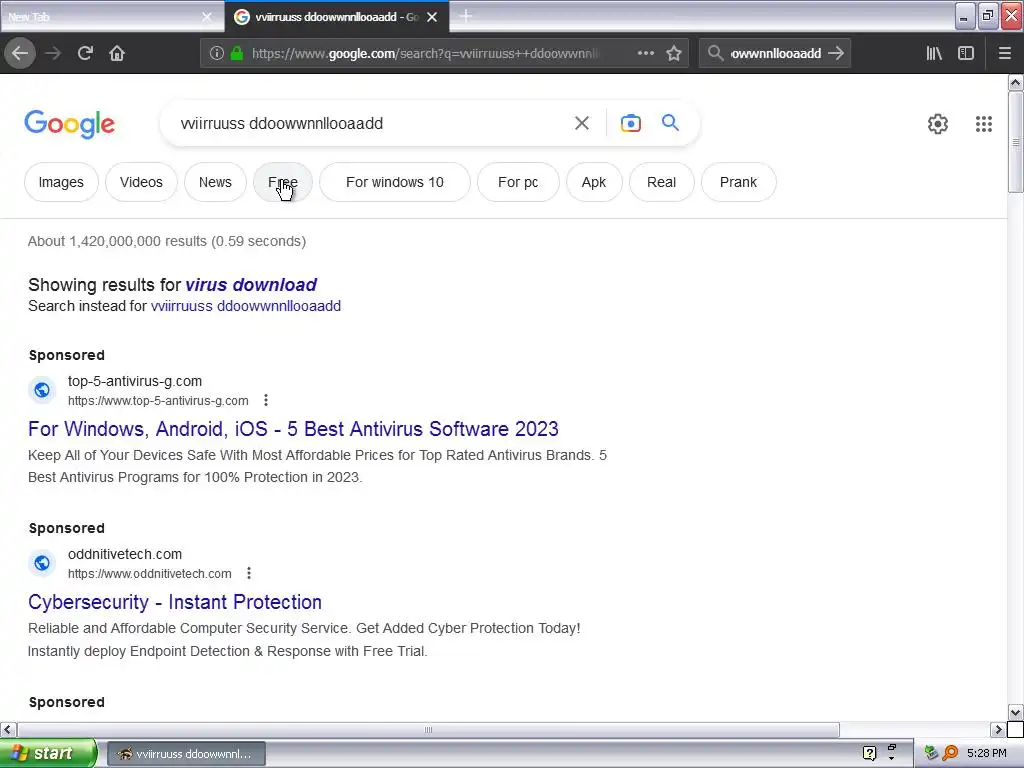Search by image with camera icon
The height and width of the screenshot is (768, 1024).
(x=631, y=123)
